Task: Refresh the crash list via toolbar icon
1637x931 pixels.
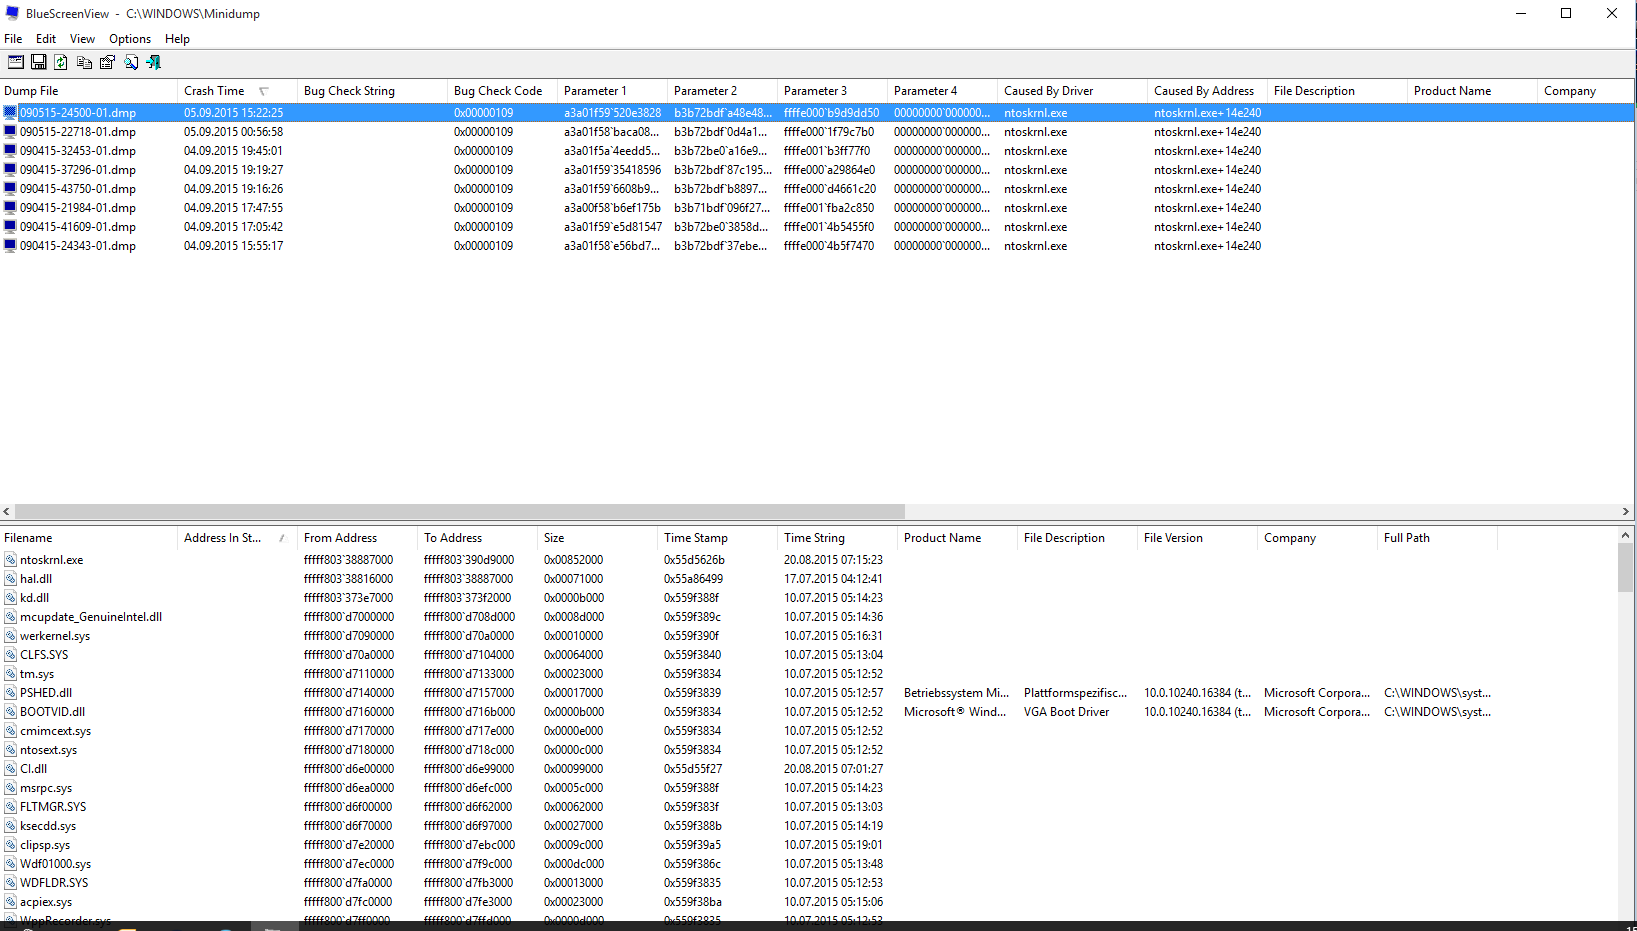Action: 61,62
